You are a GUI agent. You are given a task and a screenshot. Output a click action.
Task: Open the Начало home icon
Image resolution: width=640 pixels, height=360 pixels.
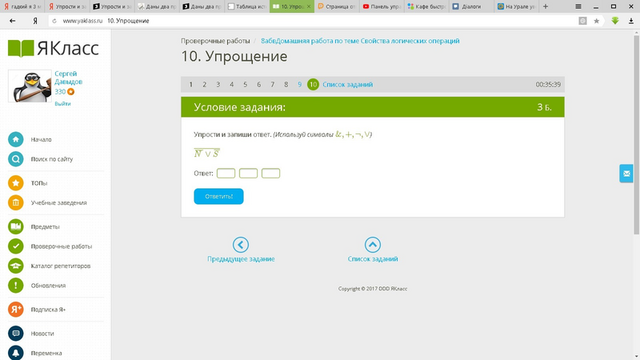16,140
